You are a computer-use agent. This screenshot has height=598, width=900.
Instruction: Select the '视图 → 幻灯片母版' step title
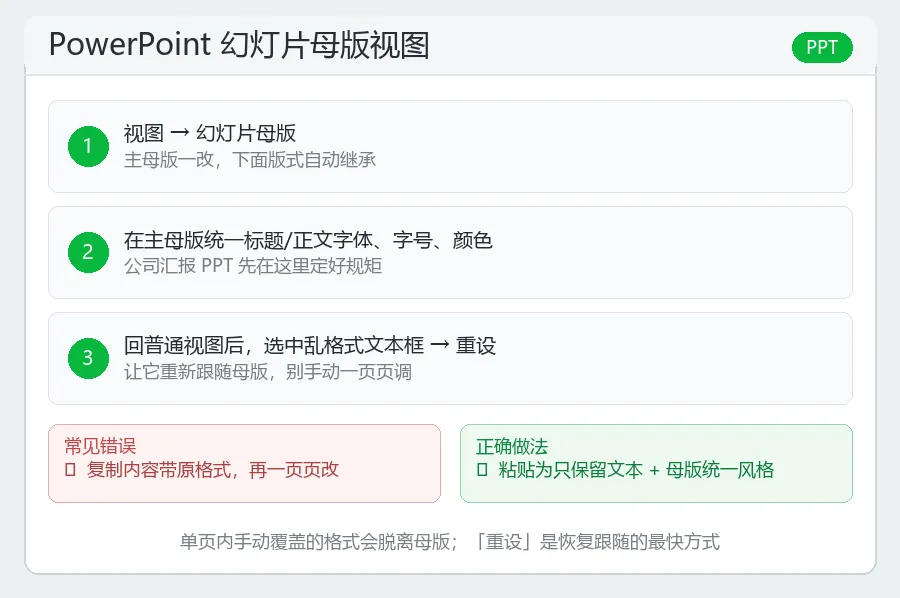click(210, 133)
